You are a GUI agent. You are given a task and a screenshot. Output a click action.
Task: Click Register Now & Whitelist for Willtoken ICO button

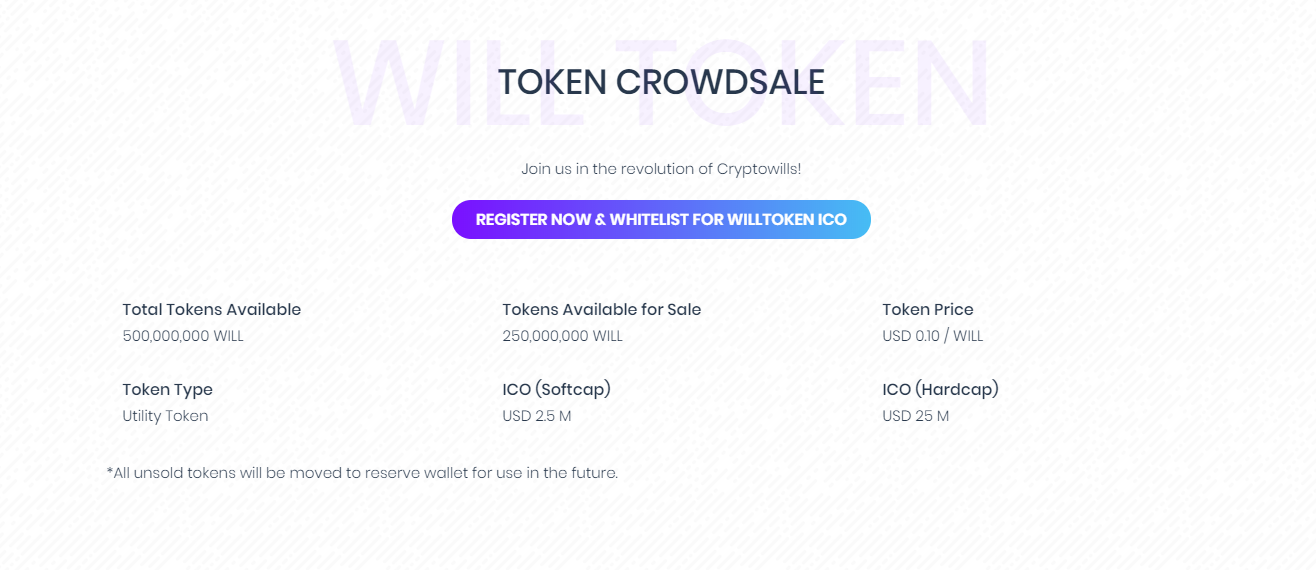tap(661, 219)
